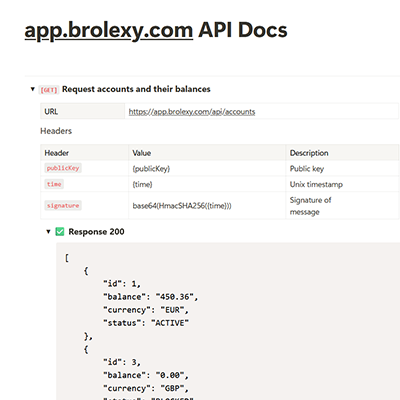This screenshot has width=400, height=400.
Task: Click the "balance": "450.36" line
Action: (x=151, y=297)
